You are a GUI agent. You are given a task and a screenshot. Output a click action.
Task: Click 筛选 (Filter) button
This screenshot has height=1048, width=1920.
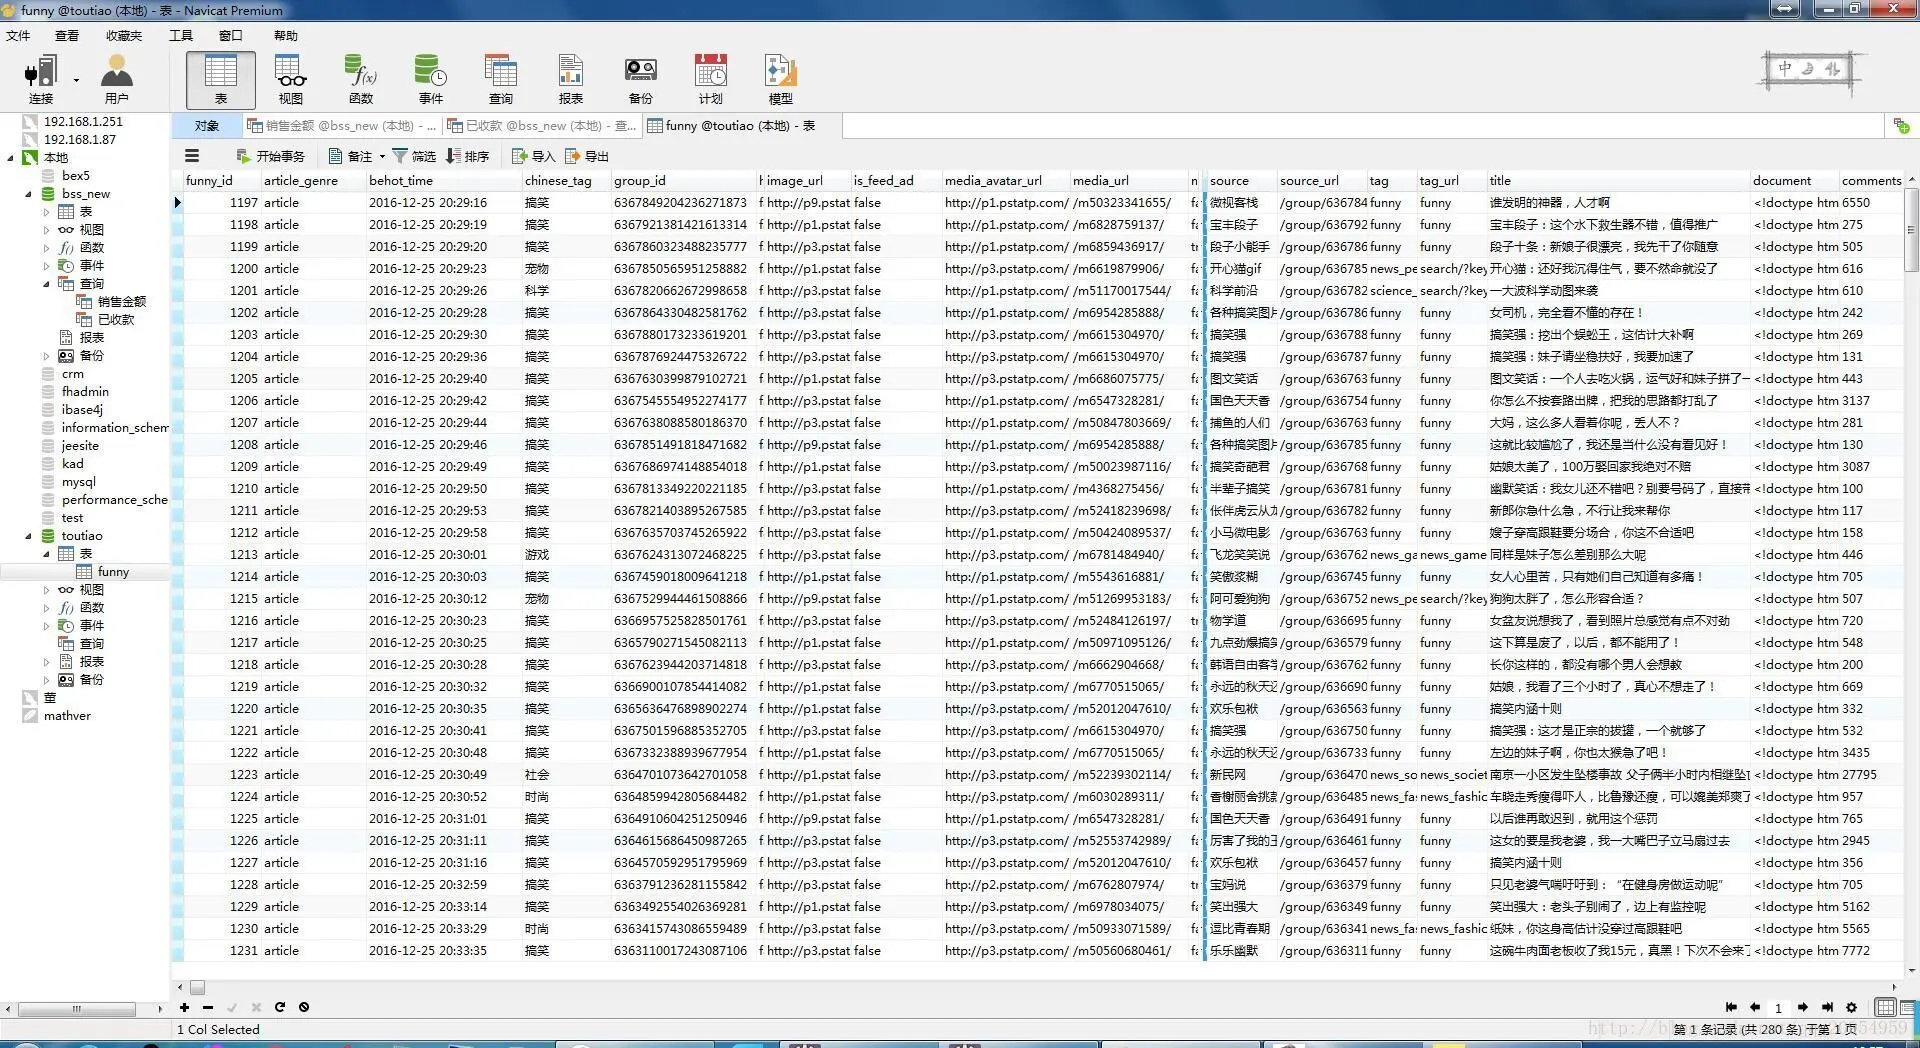pyautogui.click(x=414, y=156)
